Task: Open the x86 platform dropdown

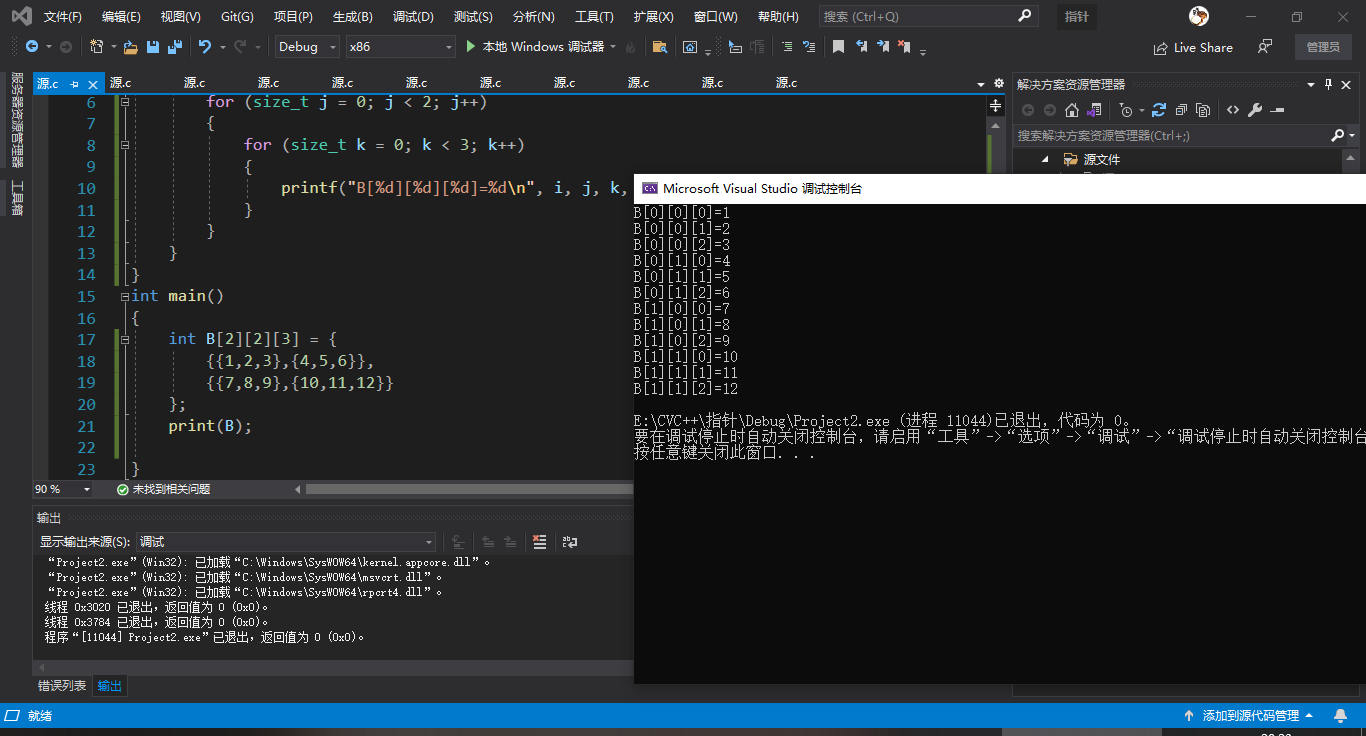Action: pyautogui.click(x=401, y=47)
